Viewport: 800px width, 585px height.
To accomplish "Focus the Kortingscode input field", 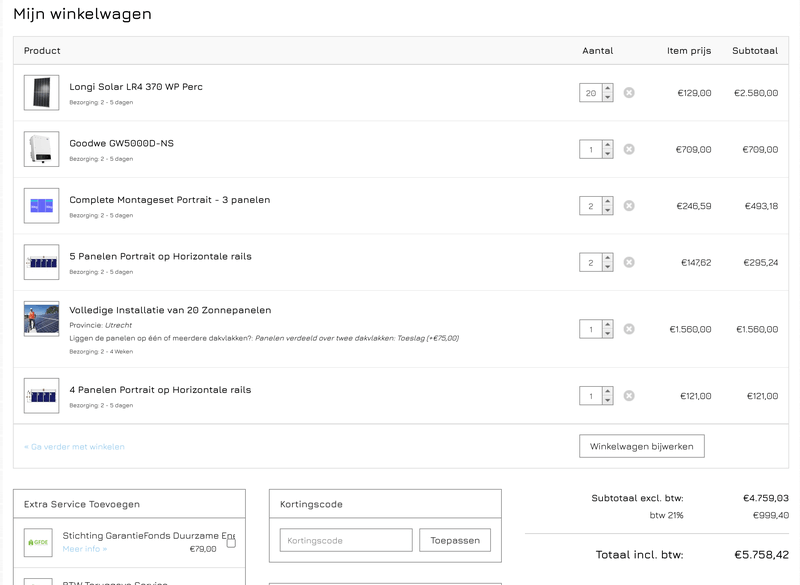I will [x=346, y=540].
